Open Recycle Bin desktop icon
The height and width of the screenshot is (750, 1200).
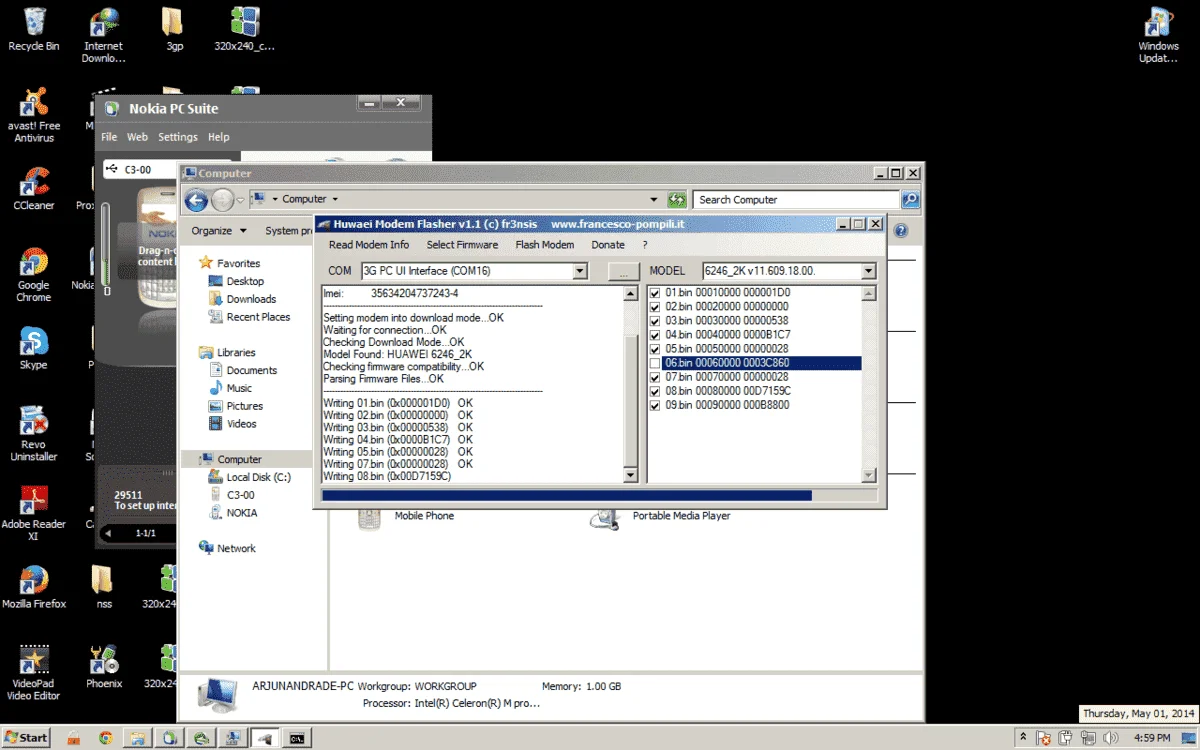[34, 30]
